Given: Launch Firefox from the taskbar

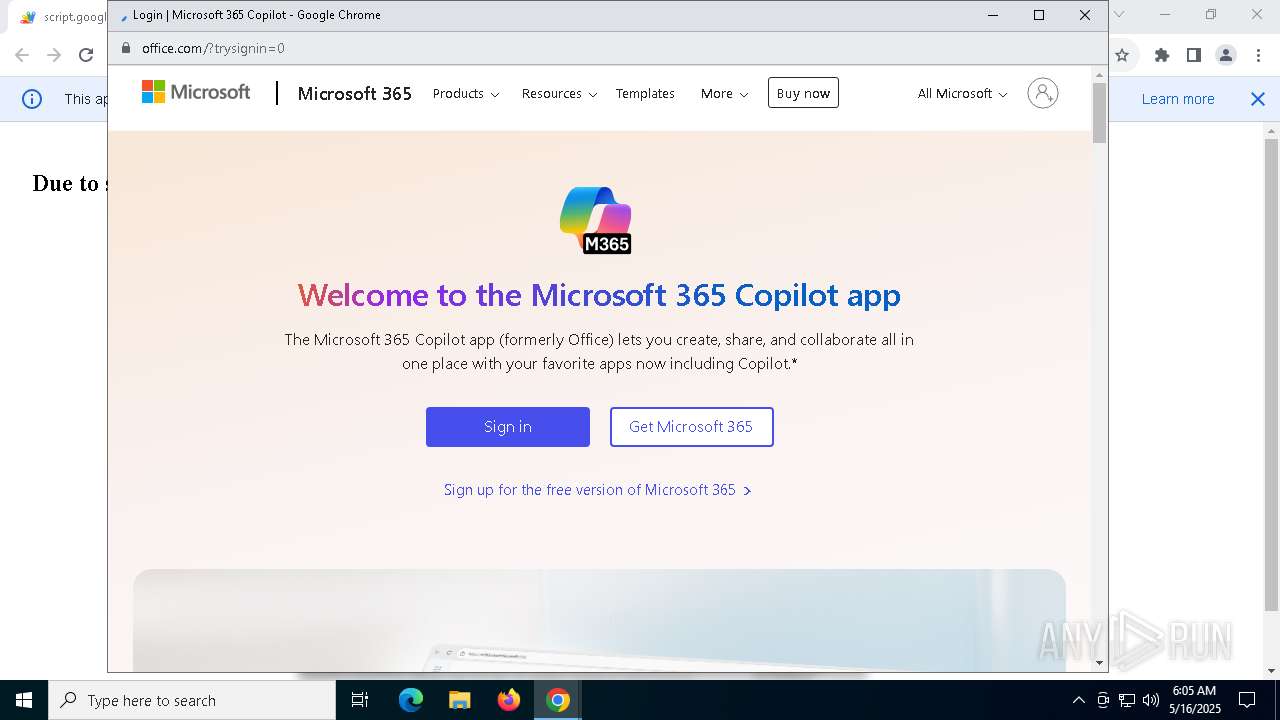Looking at the screenshot, I should pyautogui.click(x=509, y=700).
